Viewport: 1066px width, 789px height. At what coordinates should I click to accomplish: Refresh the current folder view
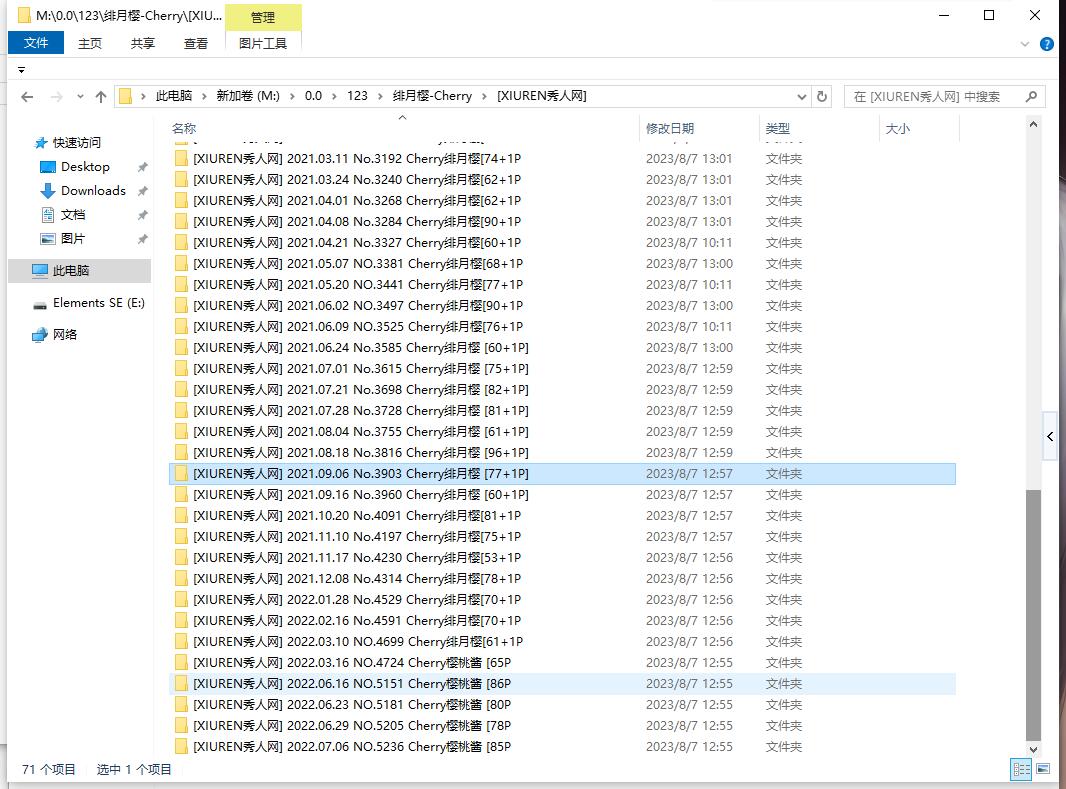pos(821,97)
